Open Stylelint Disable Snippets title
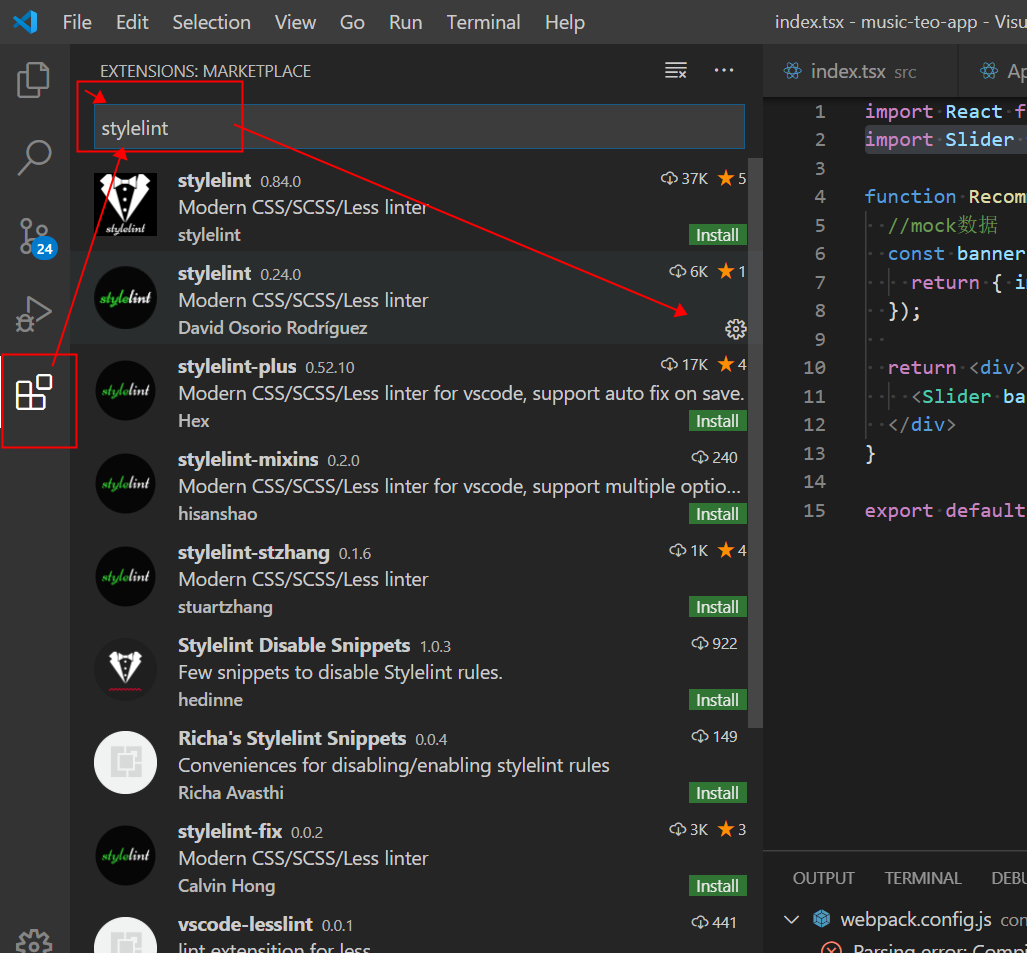 pos(294,645)
